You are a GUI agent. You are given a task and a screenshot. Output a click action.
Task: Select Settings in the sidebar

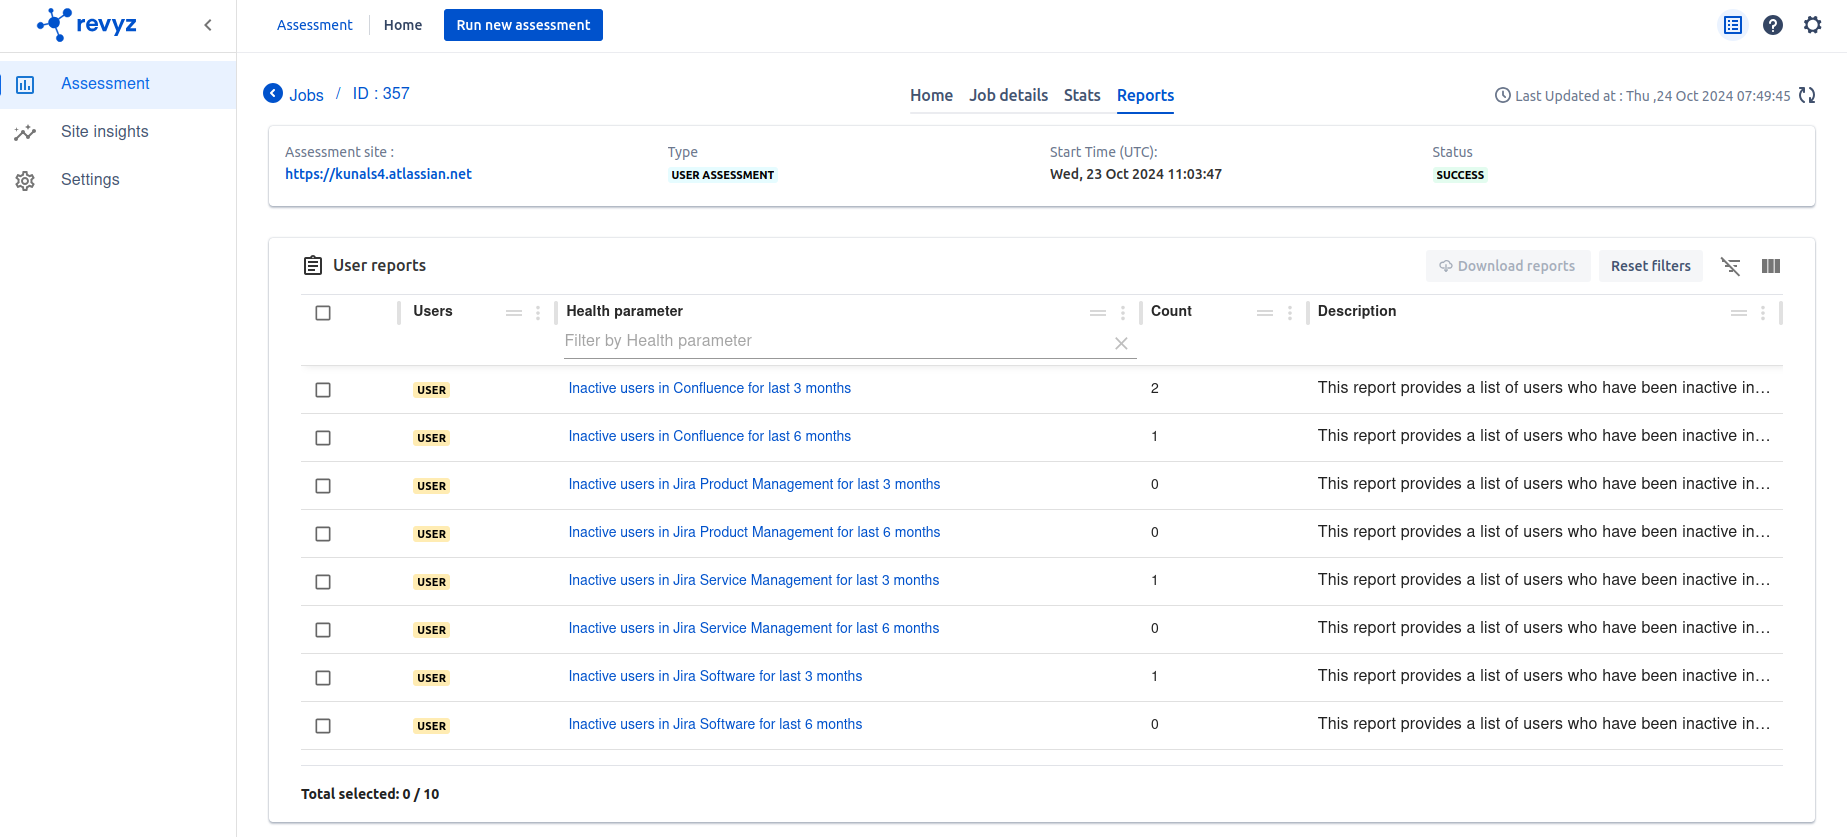(x=118, y=180)
